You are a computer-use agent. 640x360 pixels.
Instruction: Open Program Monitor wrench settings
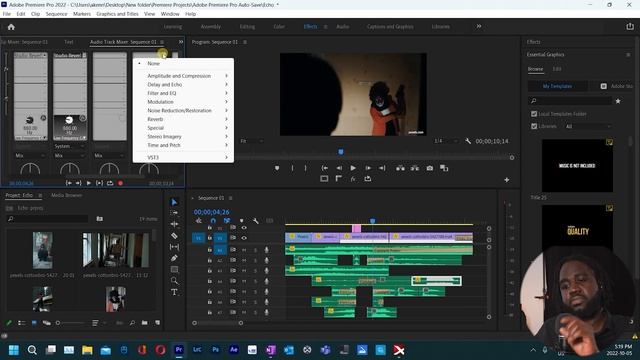tap(468, 141)
